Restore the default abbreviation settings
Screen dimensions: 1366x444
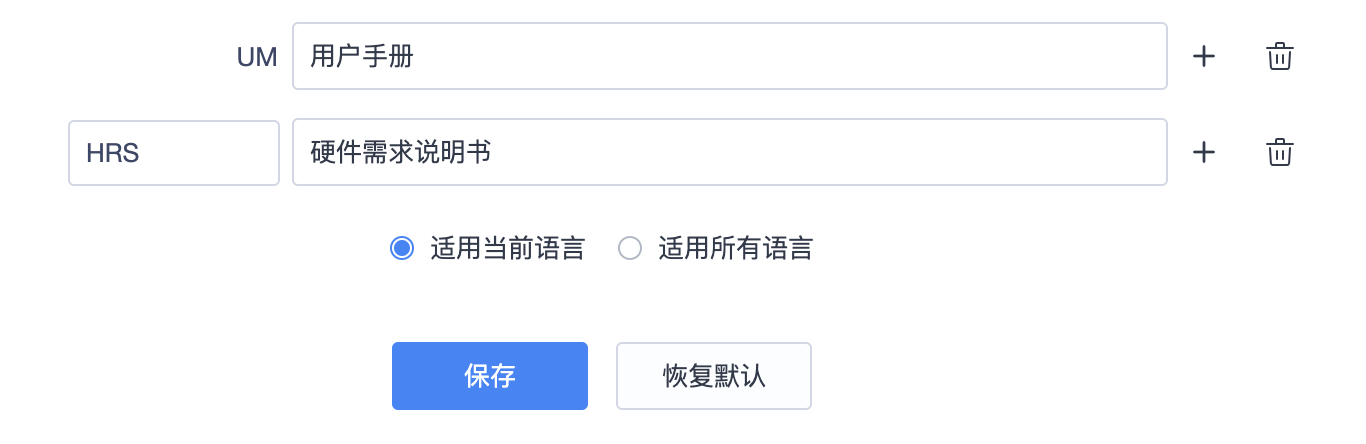[714, 376]
